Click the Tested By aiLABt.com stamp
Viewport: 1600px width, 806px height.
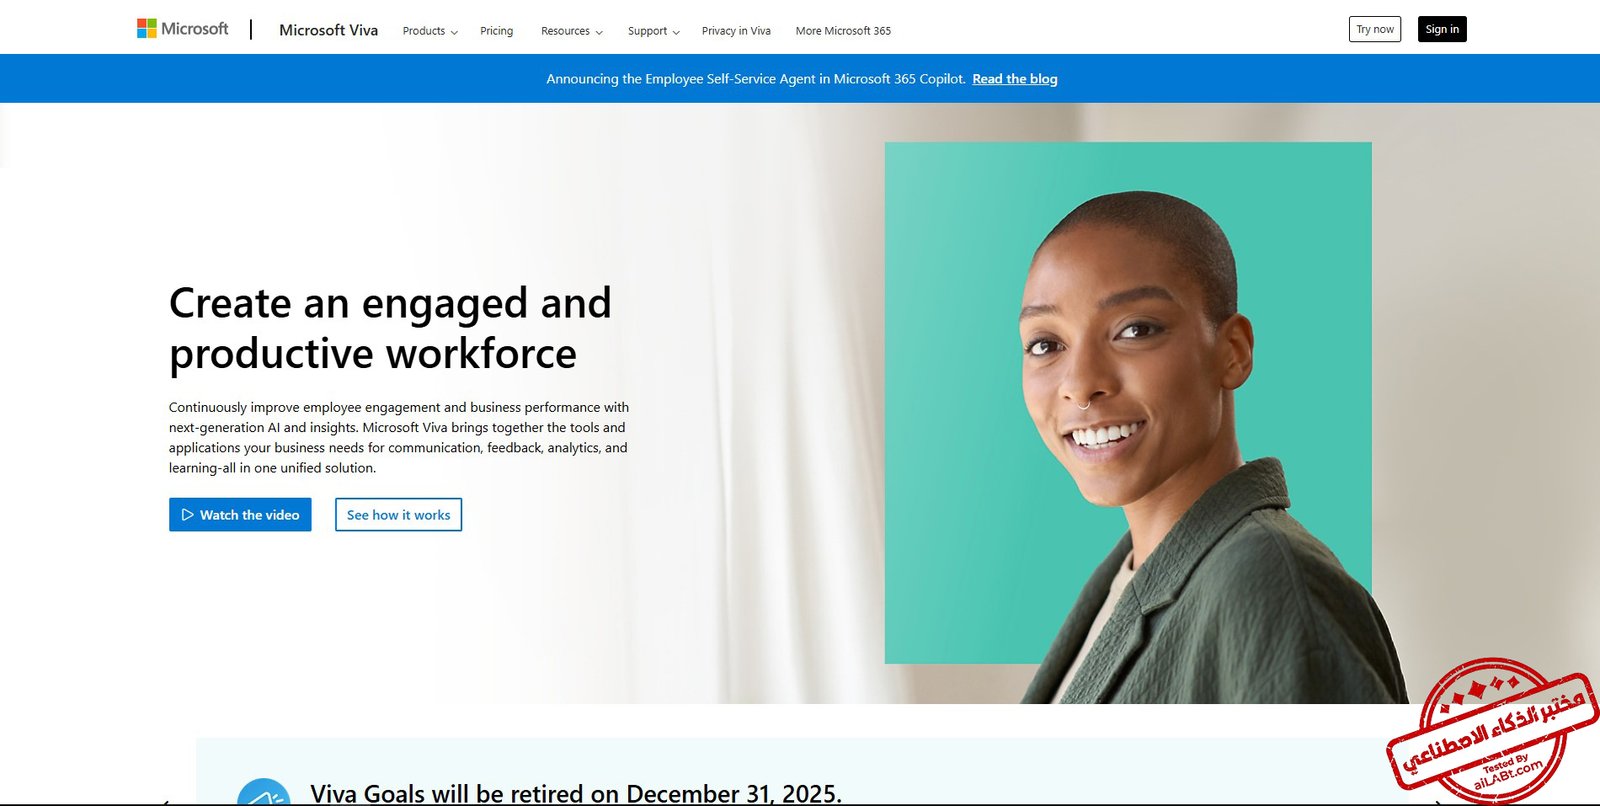click(x=1492, y=730)
